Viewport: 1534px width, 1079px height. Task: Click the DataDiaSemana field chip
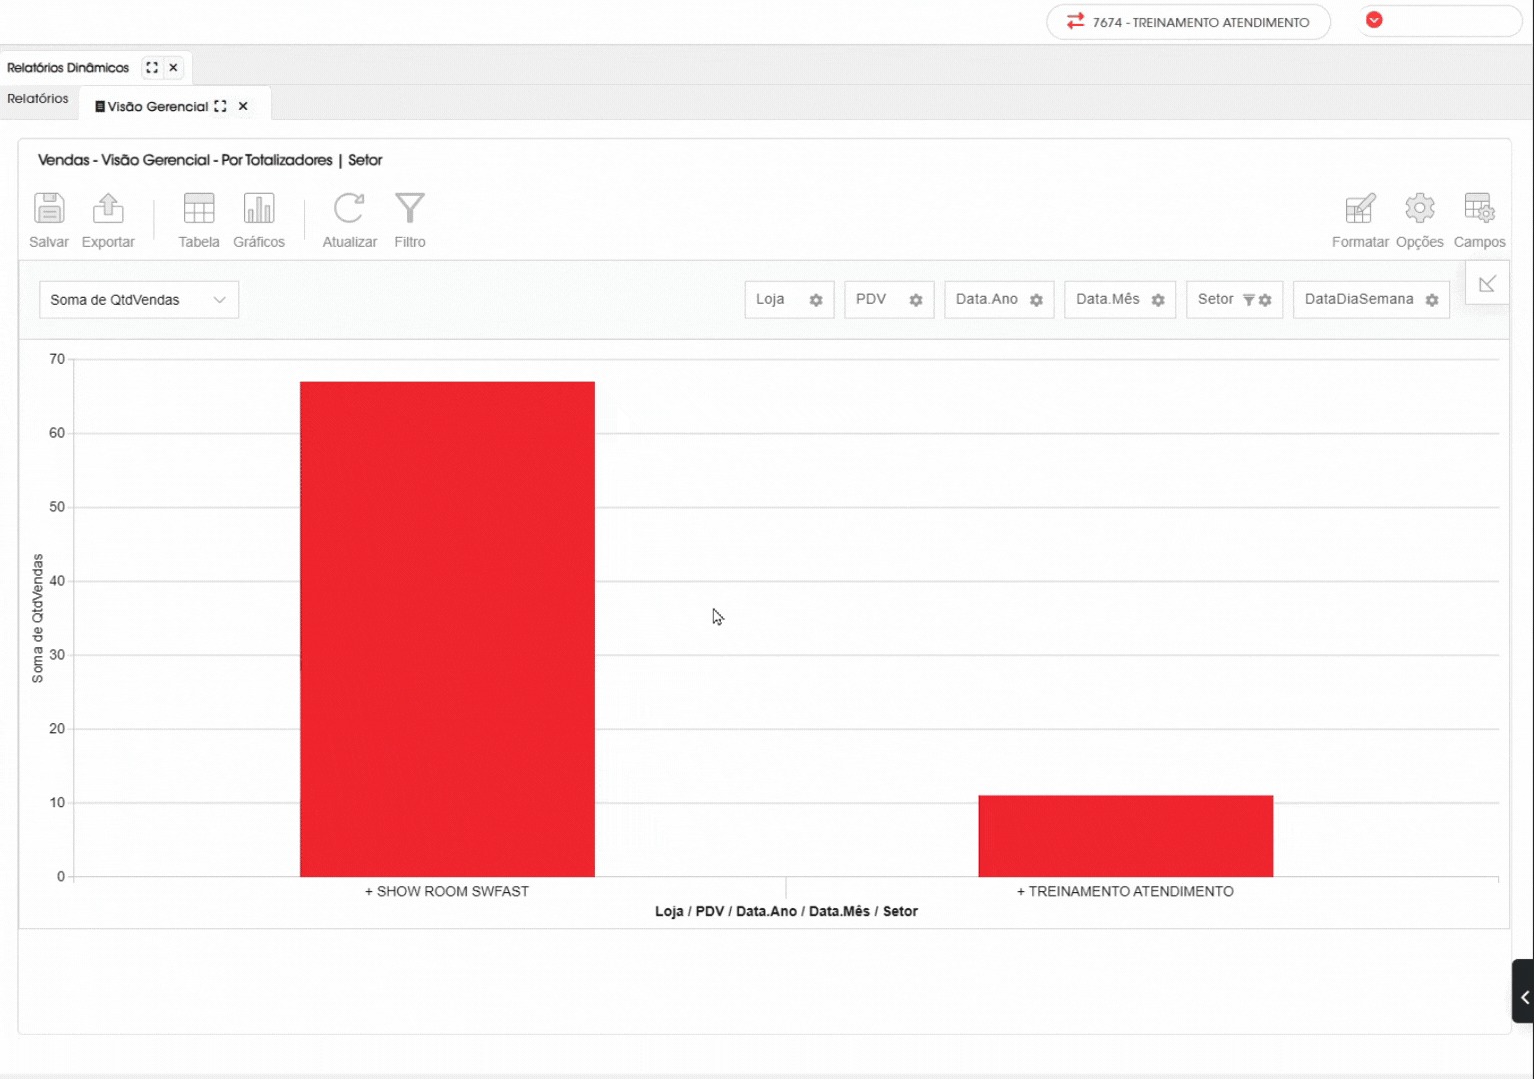tap(1371, 300)
